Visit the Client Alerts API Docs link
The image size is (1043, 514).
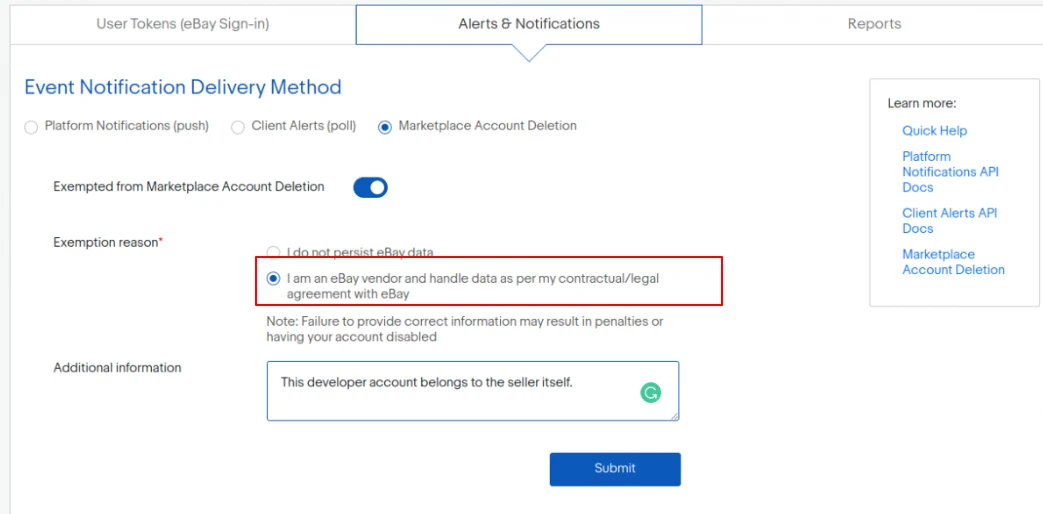click(x=949, y=221)
